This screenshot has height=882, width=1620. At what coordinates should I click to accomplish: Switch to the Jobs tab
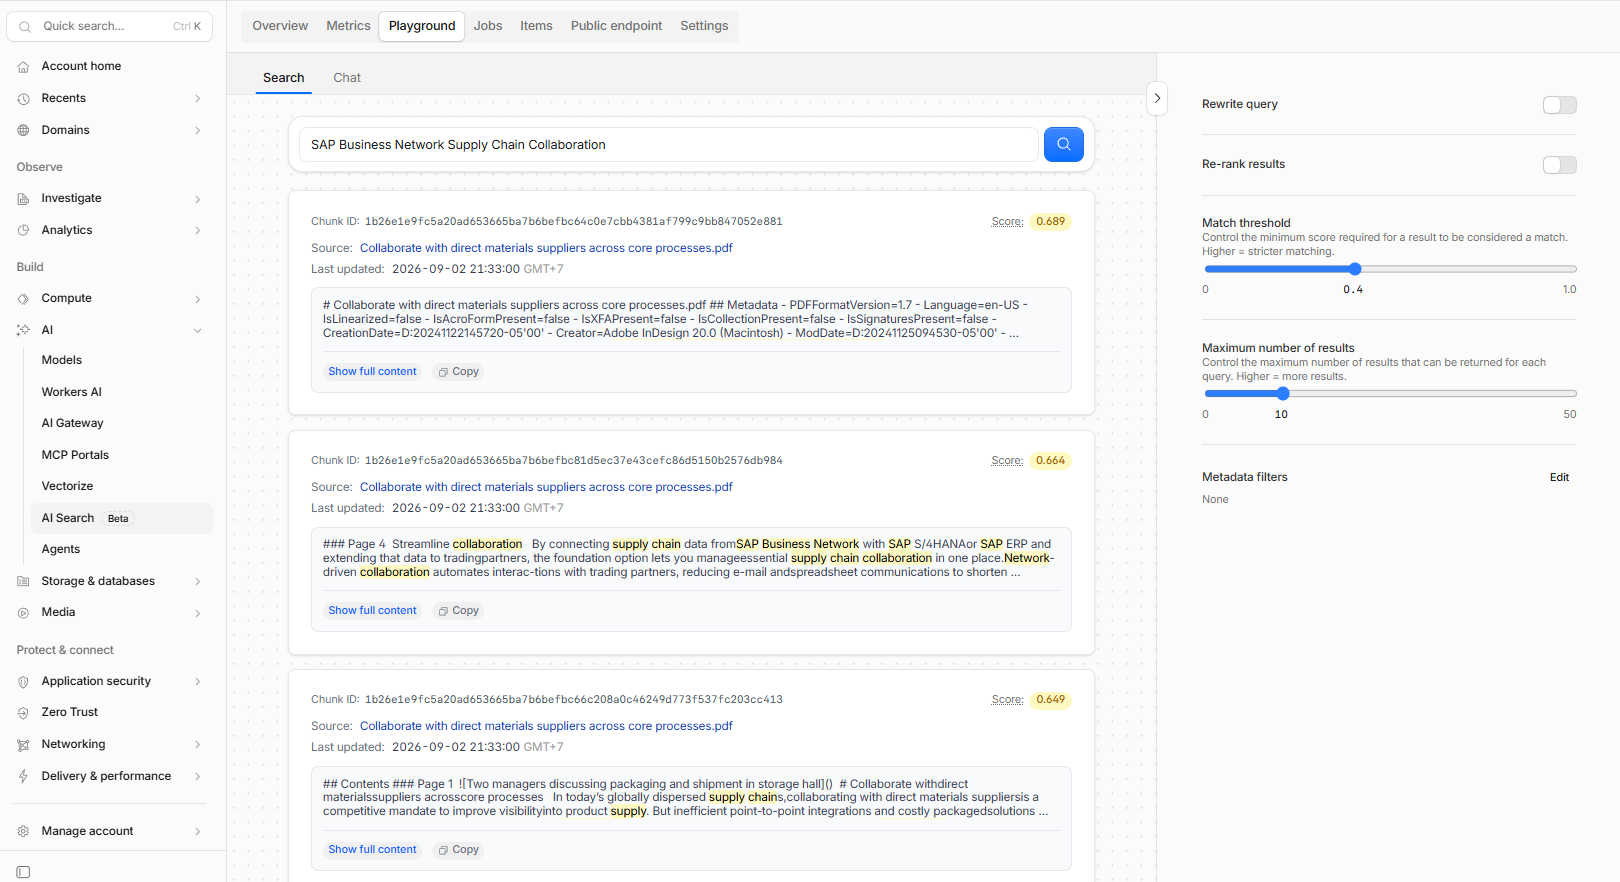tap(488, 26)
